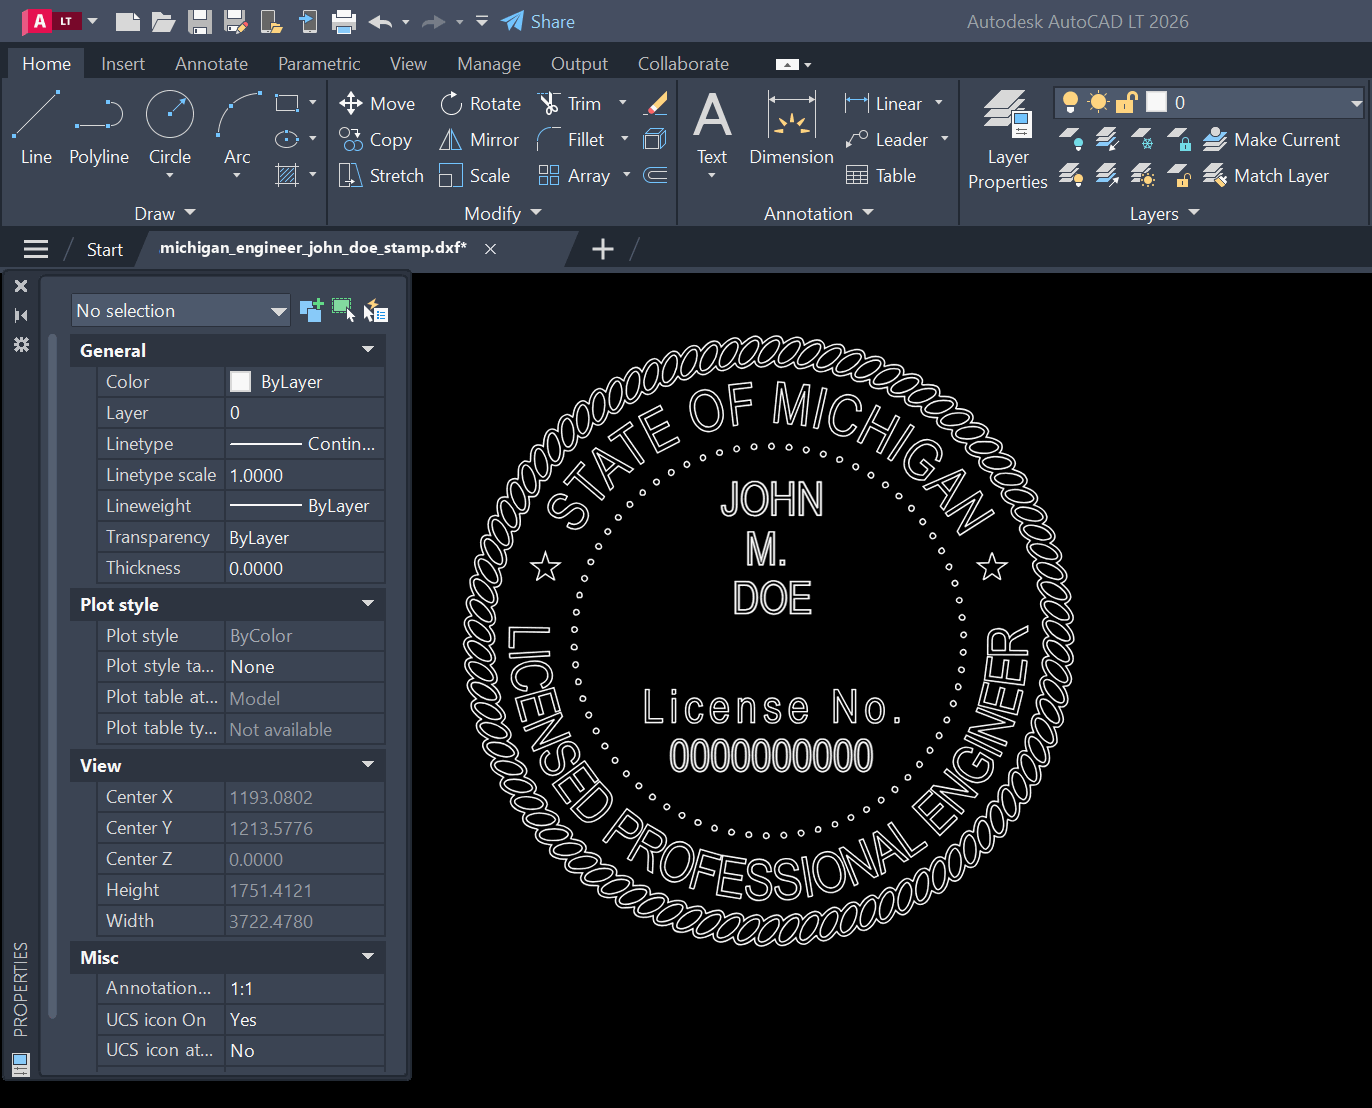Click the Annotation scale 1:1 field
1372x1108 pixels.
pos(305,988)
